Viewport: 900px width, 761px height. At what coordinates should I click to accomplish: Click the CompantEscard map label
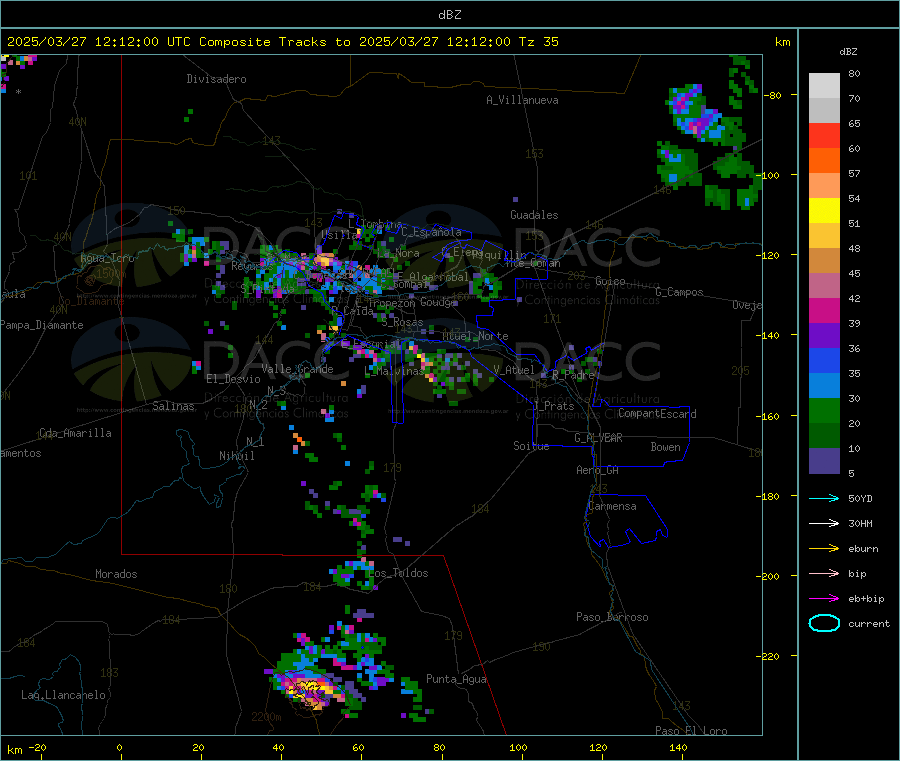(657, 414)
